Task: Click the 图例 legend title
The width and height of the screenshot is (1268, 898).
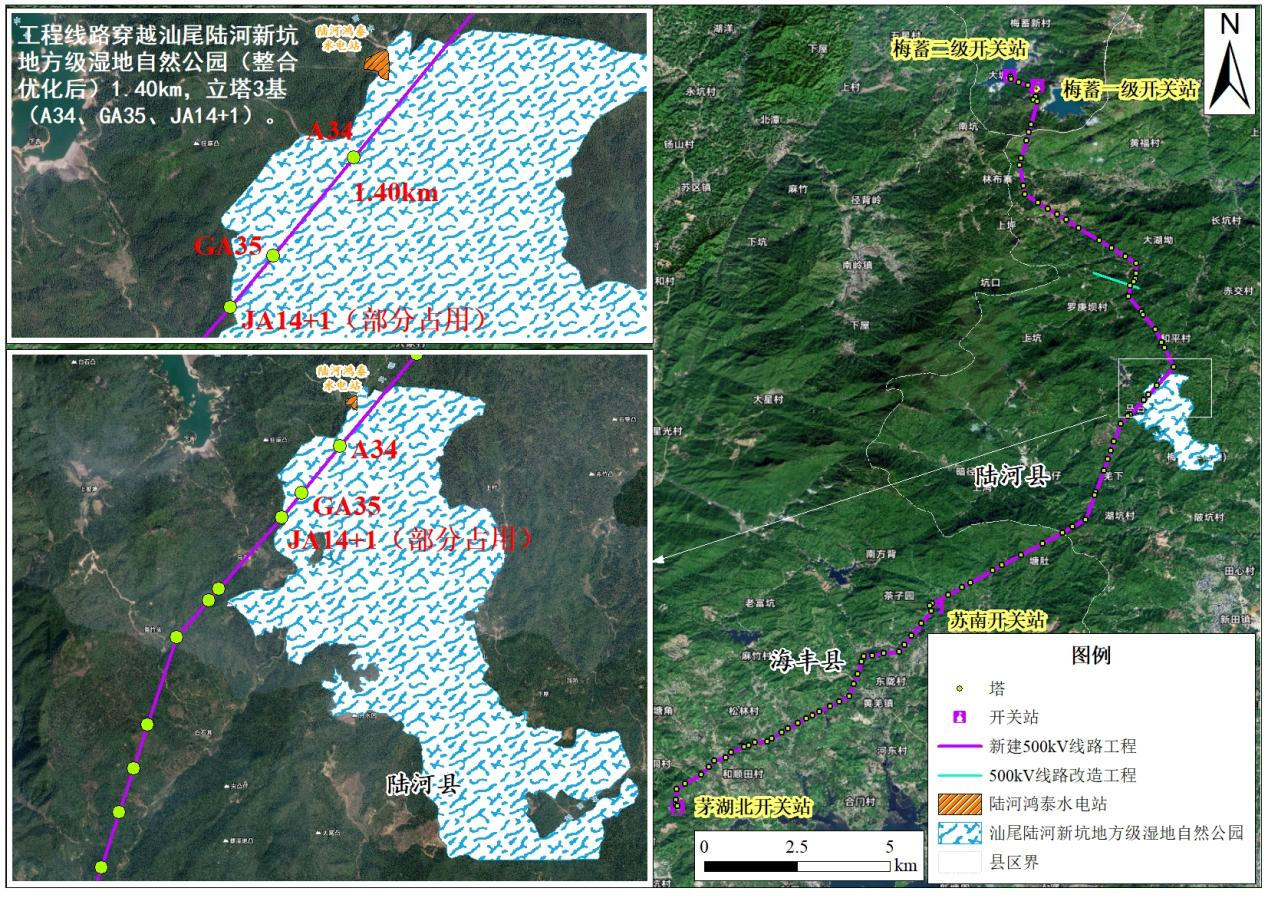Action: [1090, 656]
